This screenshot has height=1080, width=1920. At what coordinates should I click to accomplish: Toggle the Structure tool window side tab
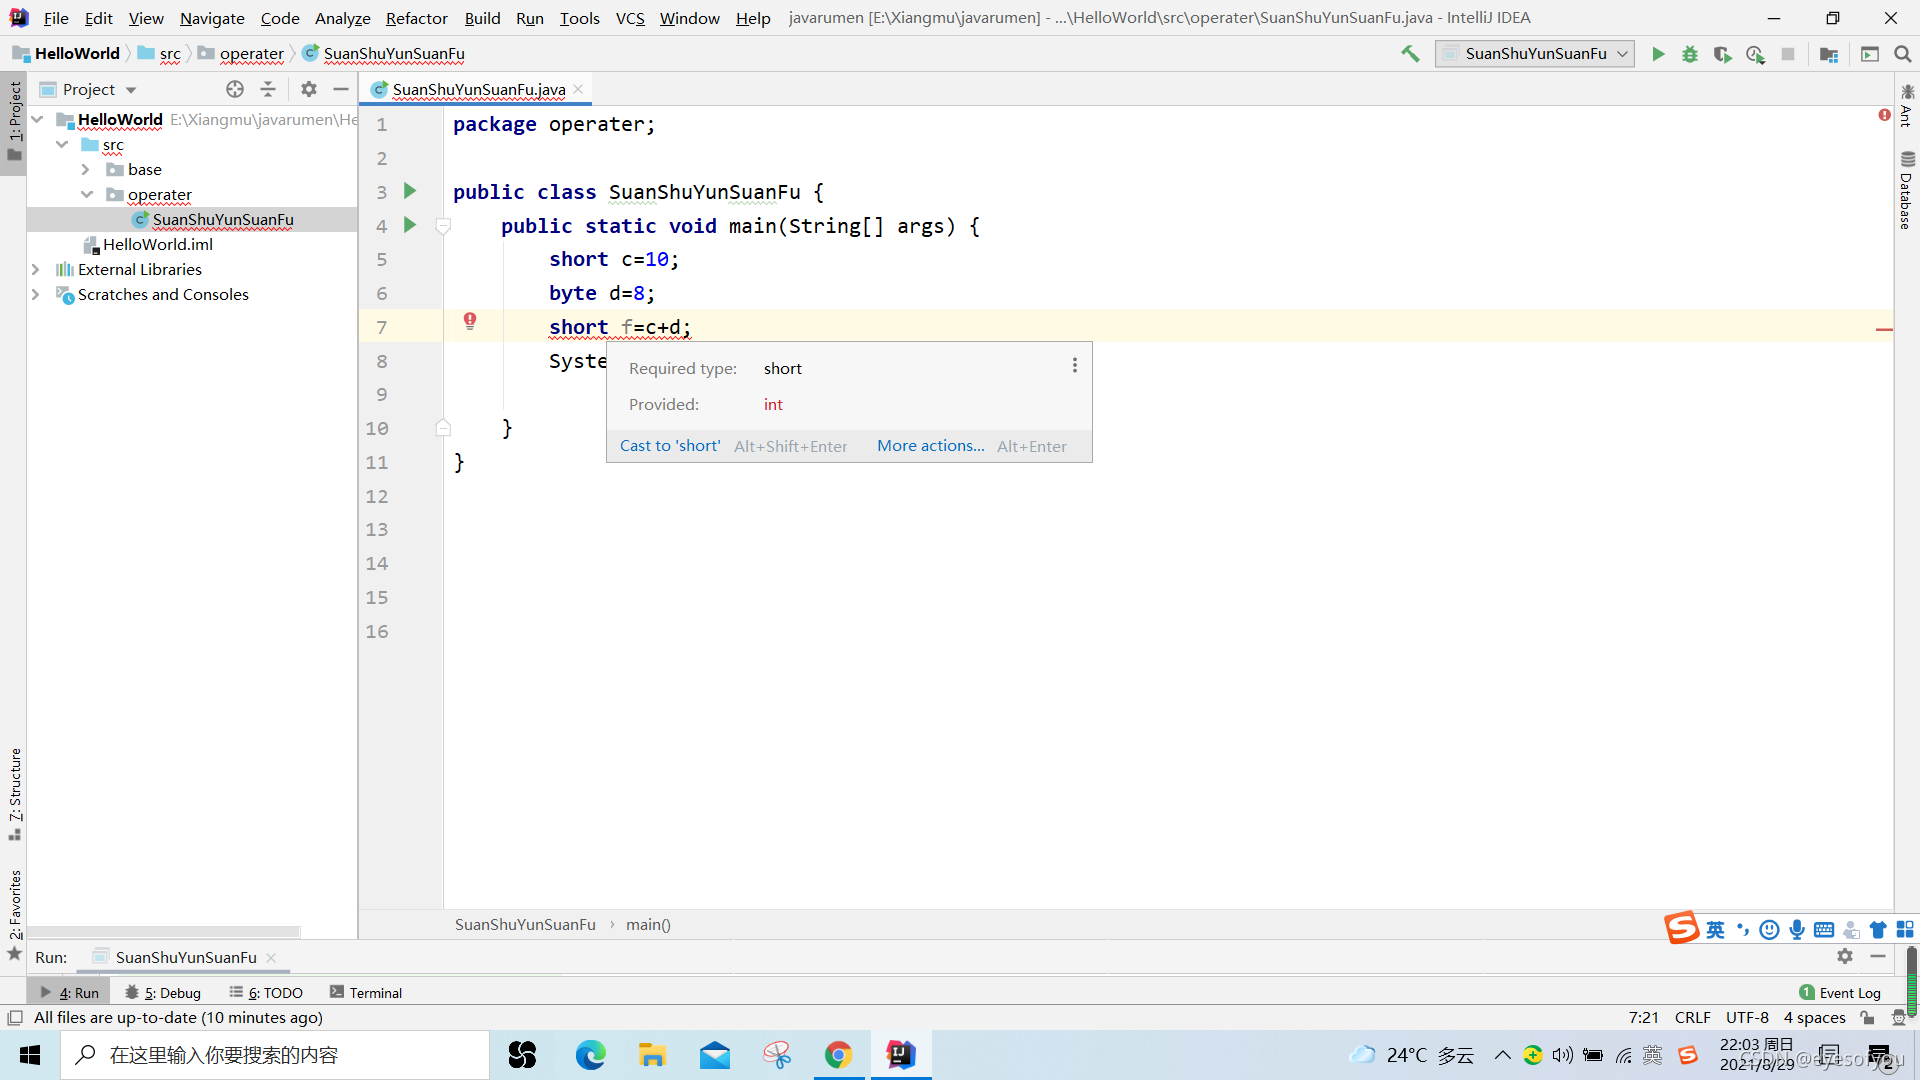tap(14, 790)
